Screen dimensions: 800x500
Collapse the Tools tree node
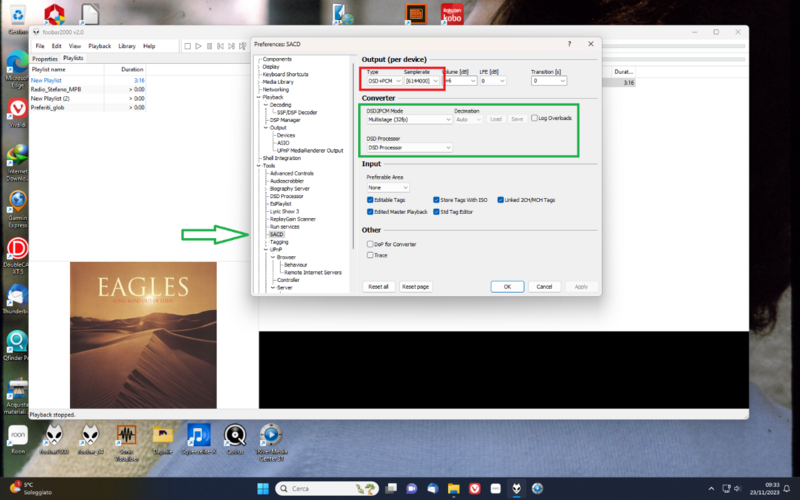pyautogui.click(x=259, y=166)
